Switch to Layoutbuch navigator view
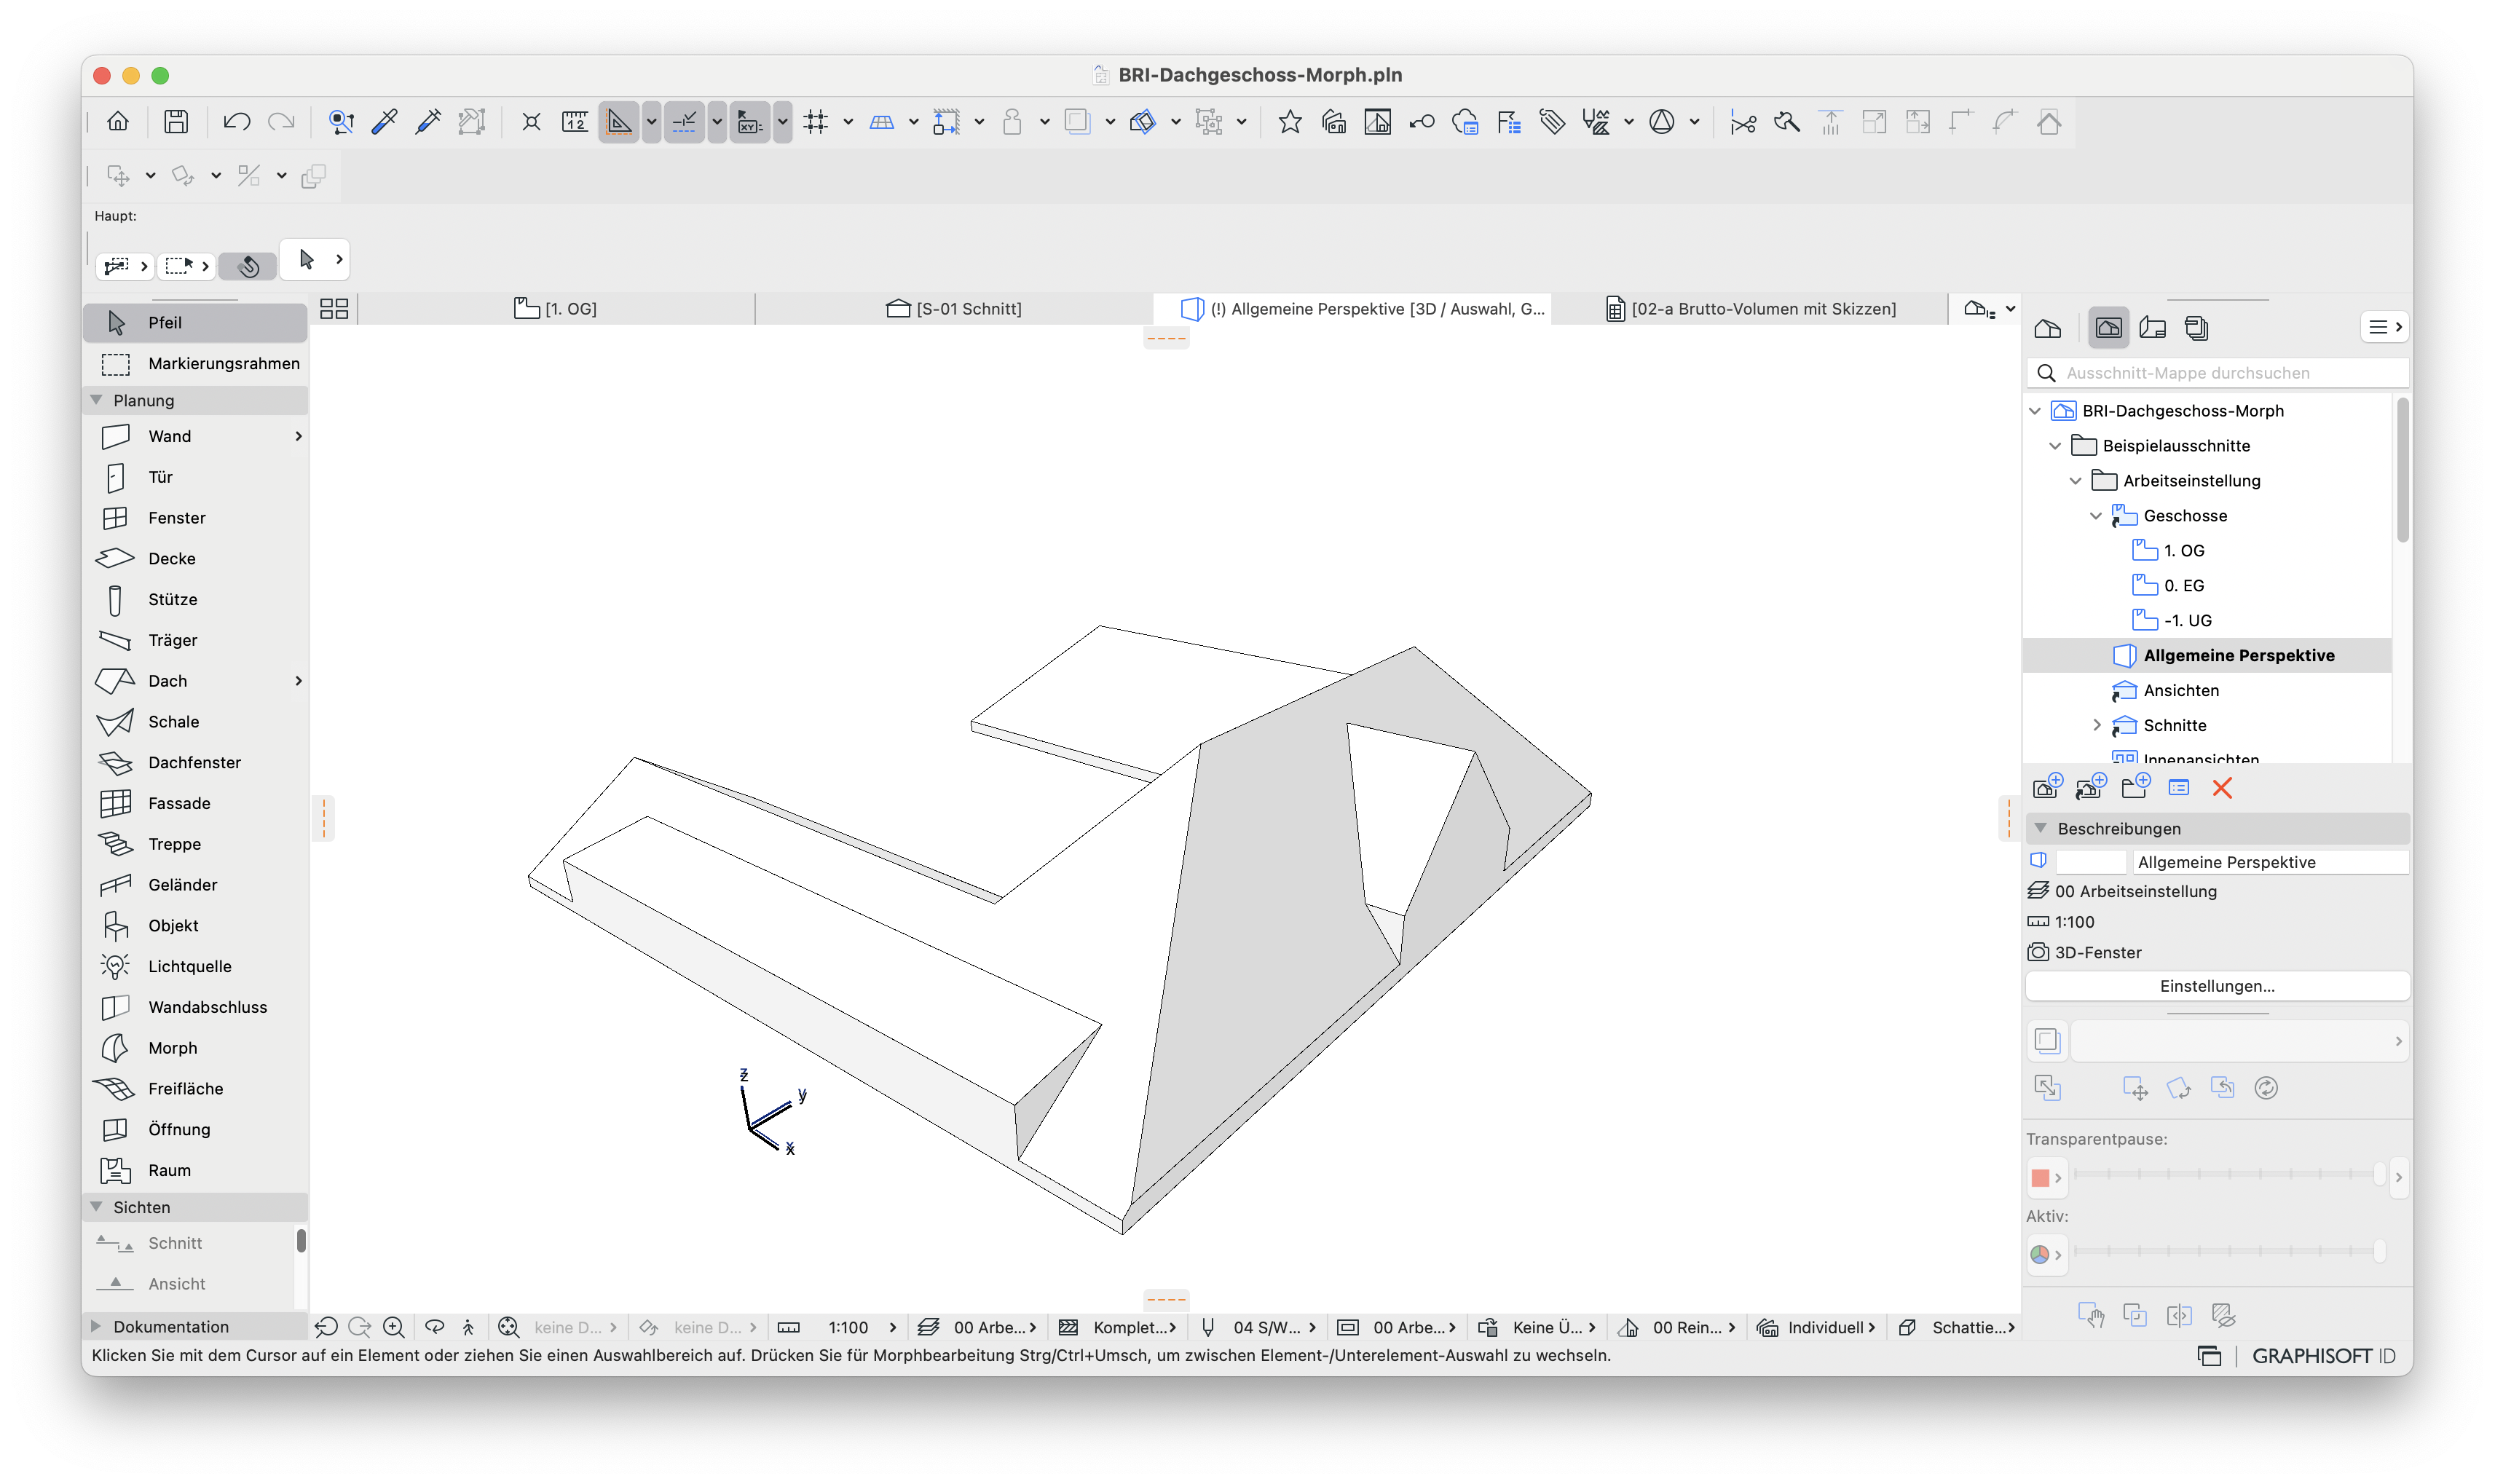Screen dimensions: 2495x1484 [x=2153, y=328]
